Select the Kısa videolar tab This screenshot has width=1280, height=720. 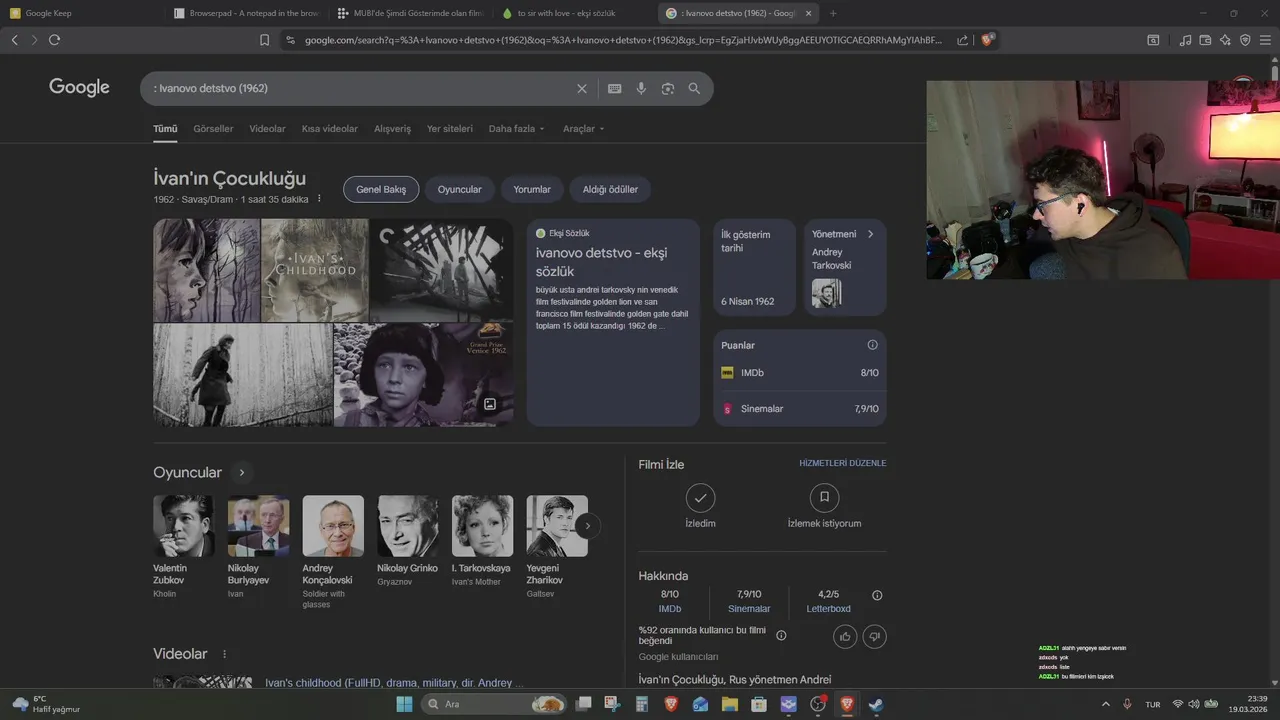pos(330,129)
